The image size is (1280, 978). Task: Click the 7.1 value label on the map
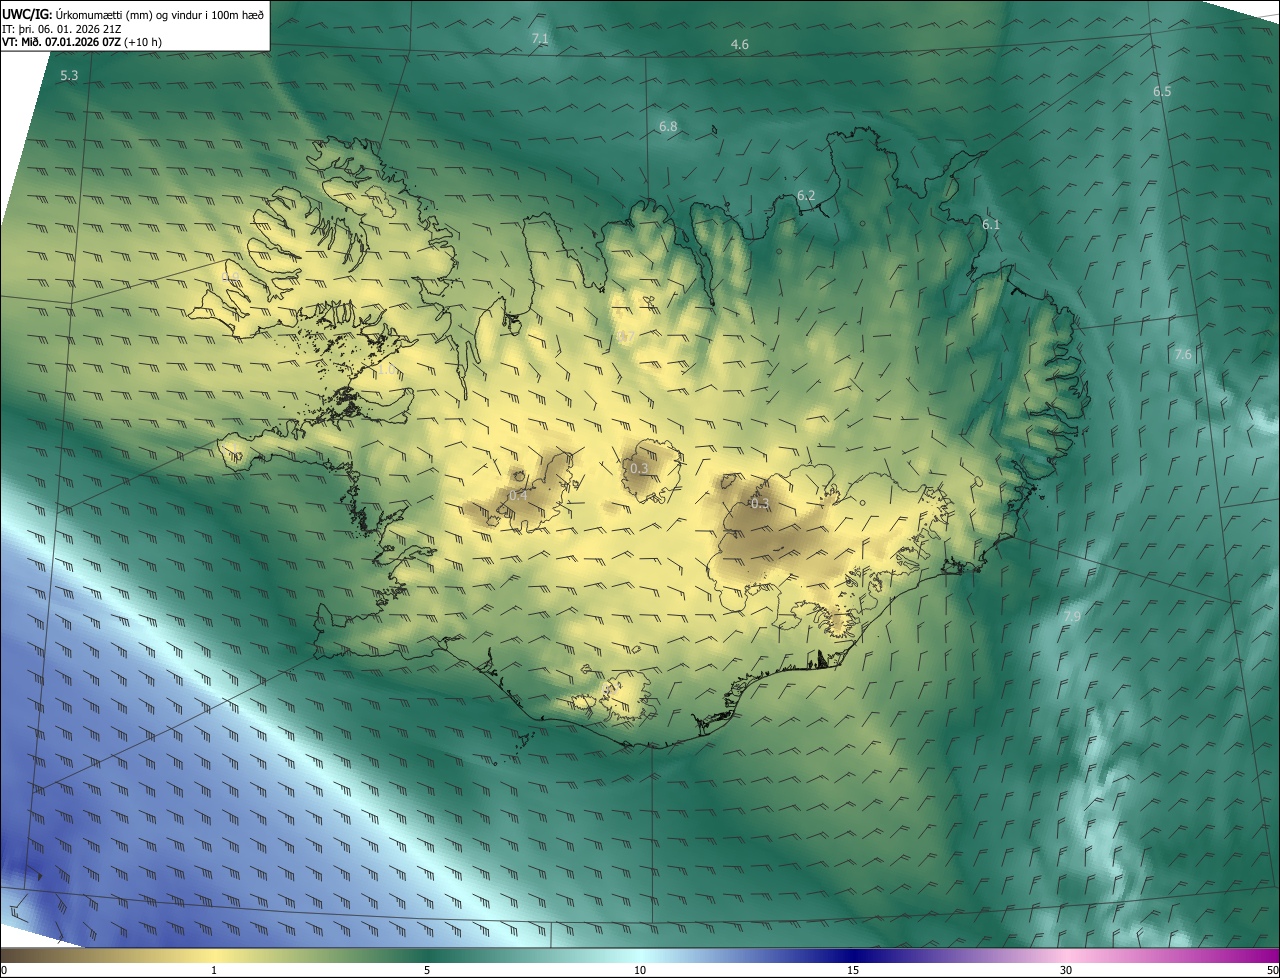coord(540,39)
